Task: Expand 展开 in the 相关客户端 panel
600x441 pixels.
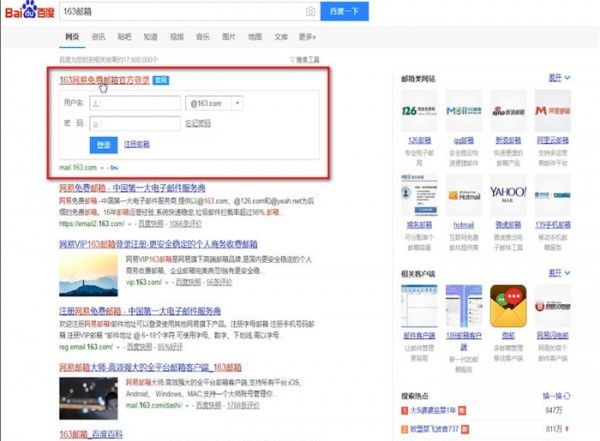Action: [x=559, y=273]
